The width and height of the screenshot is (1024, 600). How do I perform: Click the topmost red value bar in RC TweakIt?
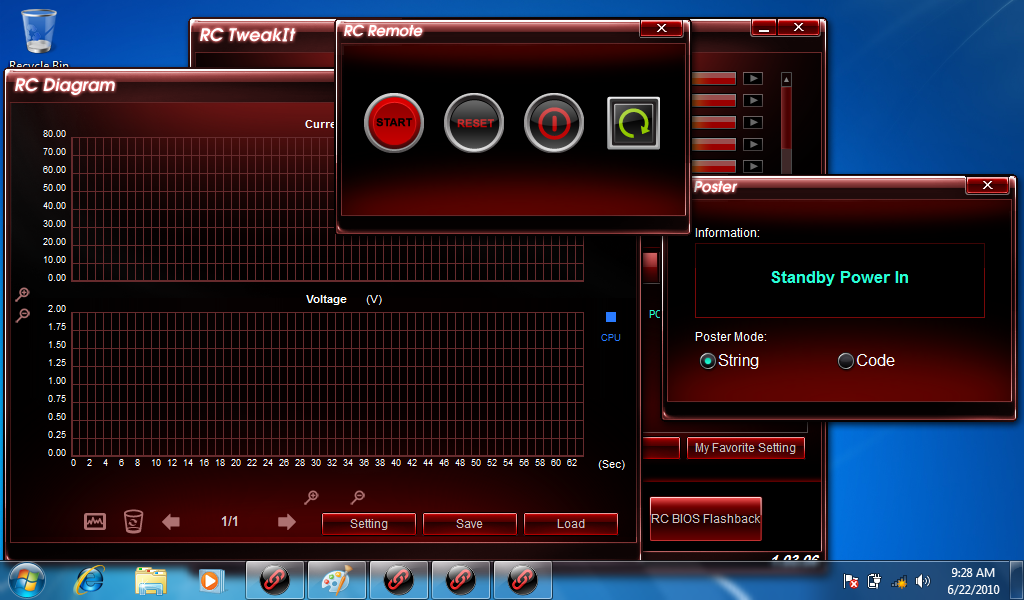[714, 78]
